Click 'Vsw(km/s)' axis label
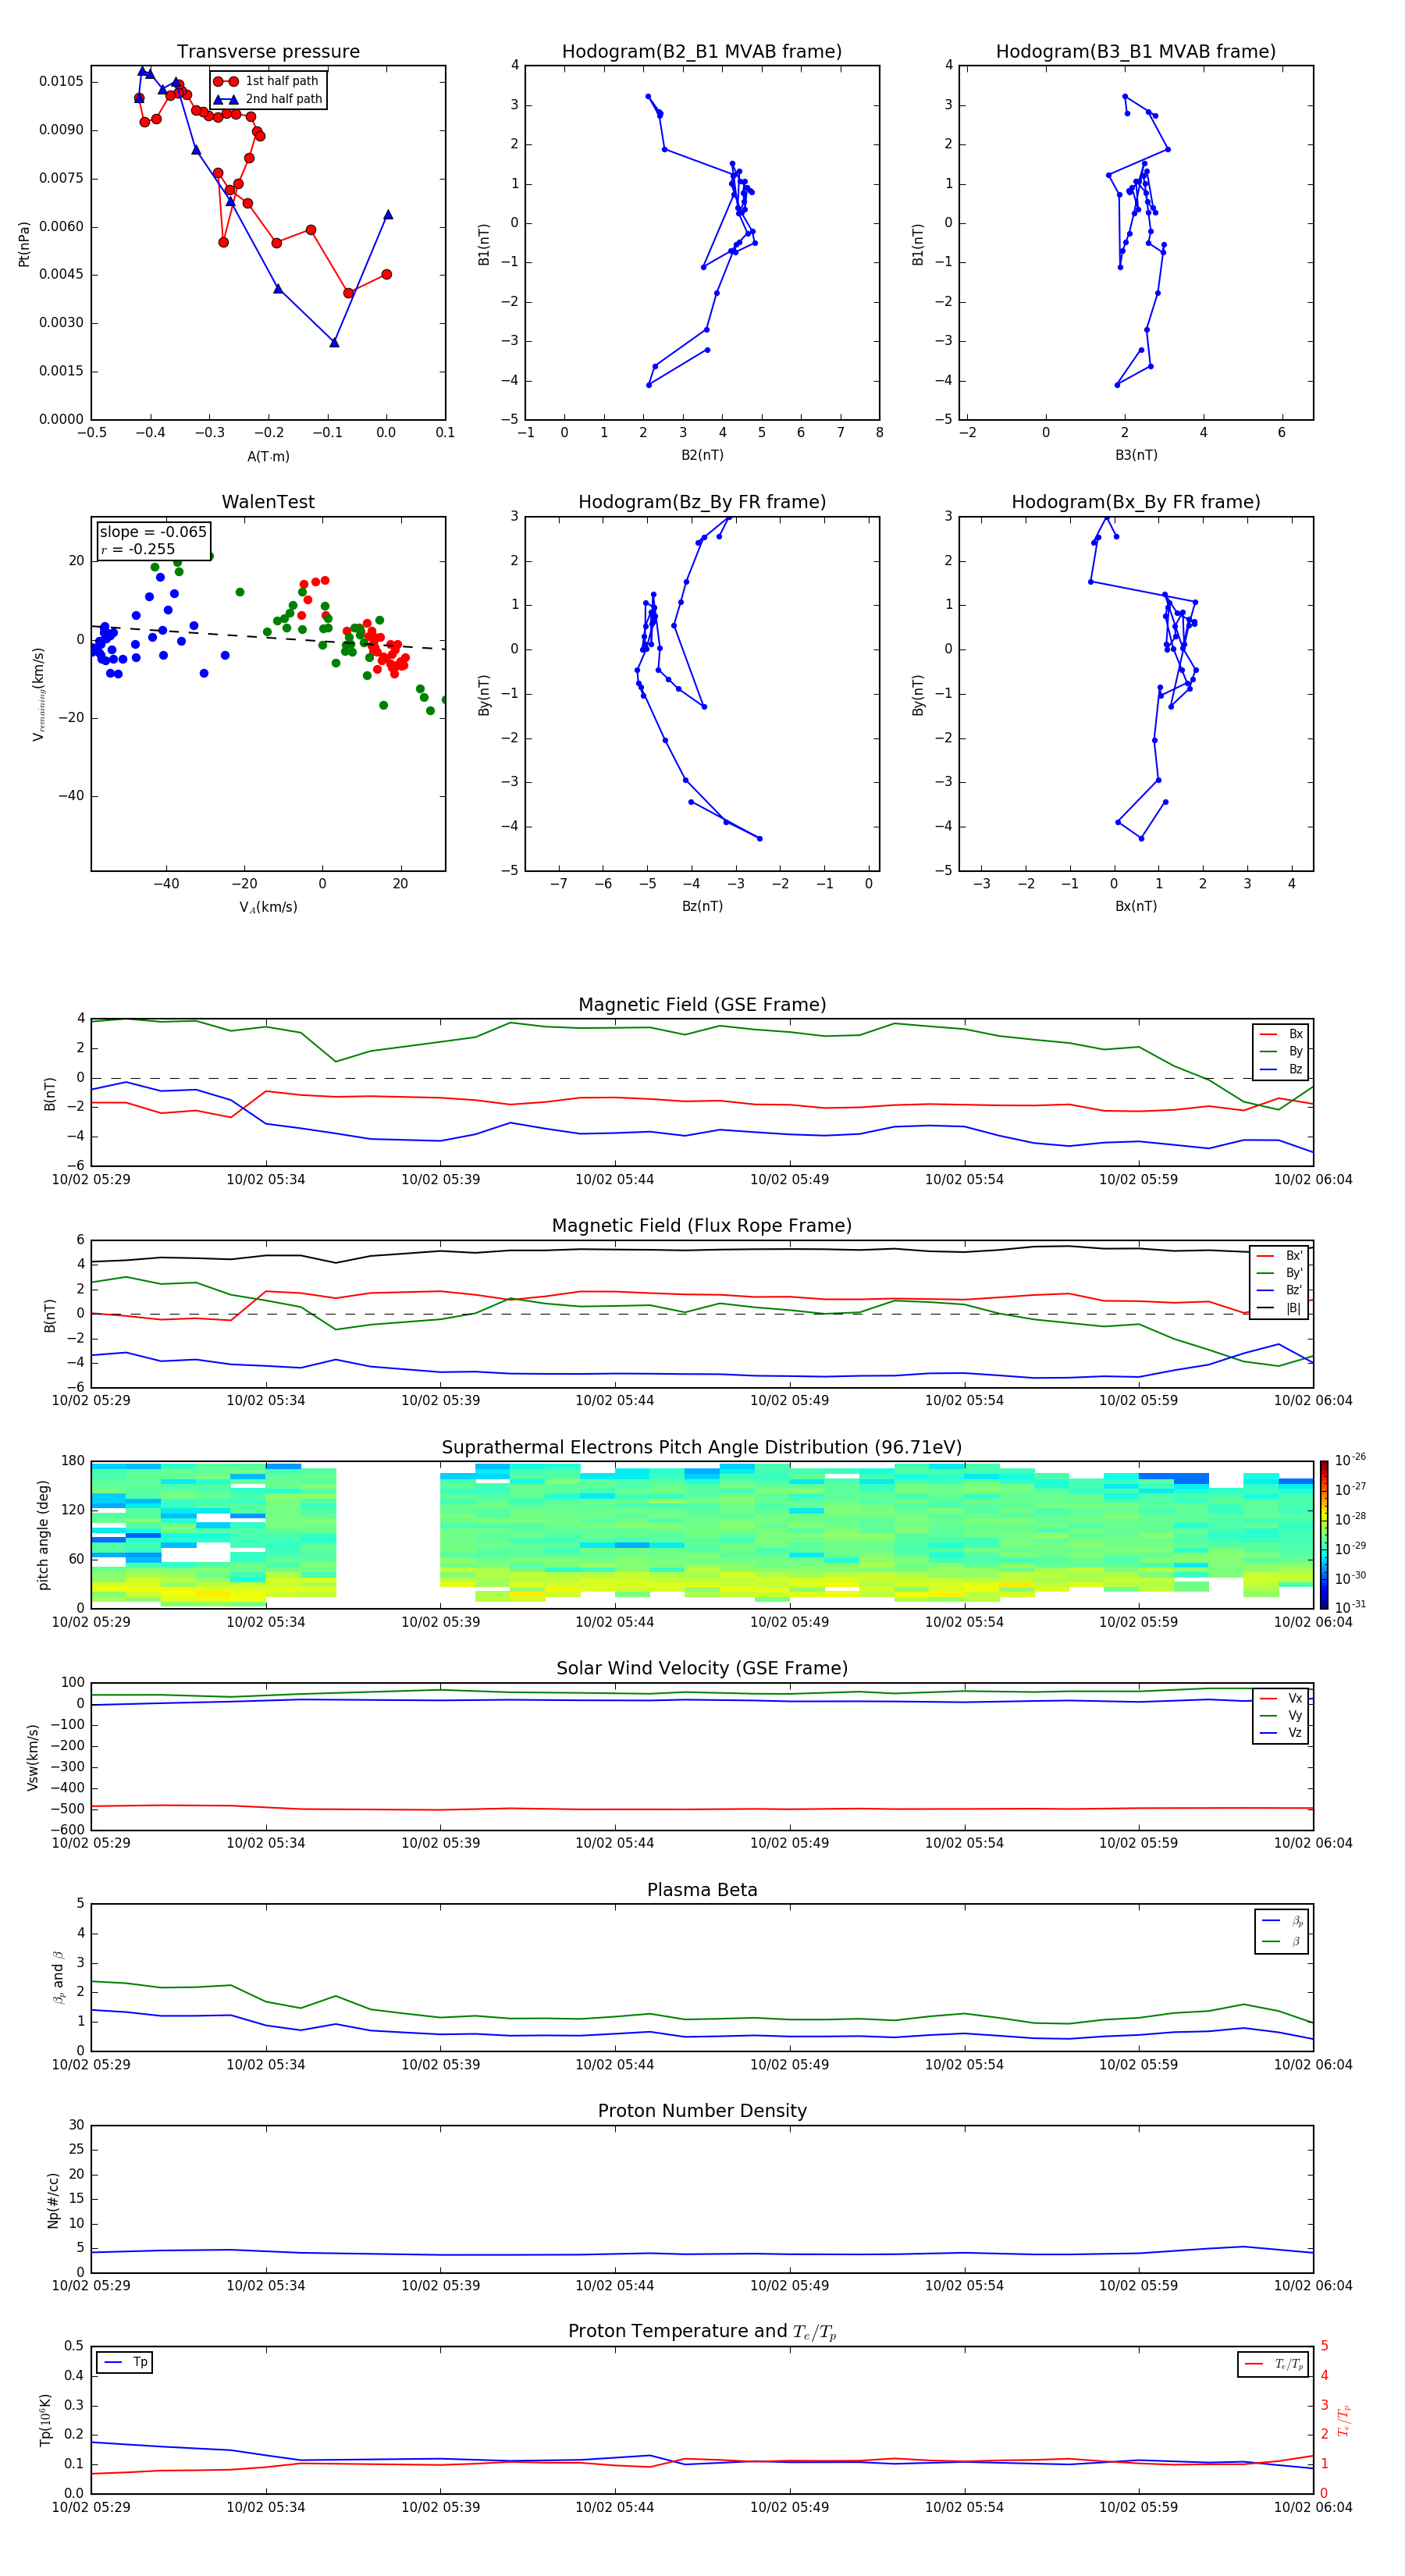Image resolution: width=1405 pixels, height=2576 pixels. pyautogui.click(x=33, y=1757)
